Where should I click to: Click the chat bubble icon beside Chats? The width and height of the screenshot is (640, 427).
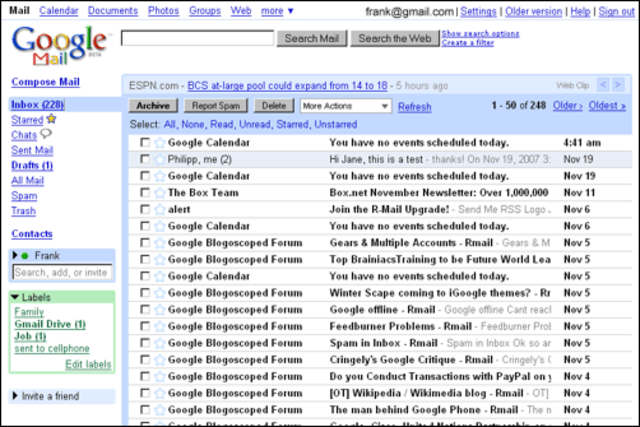(46, 133)
